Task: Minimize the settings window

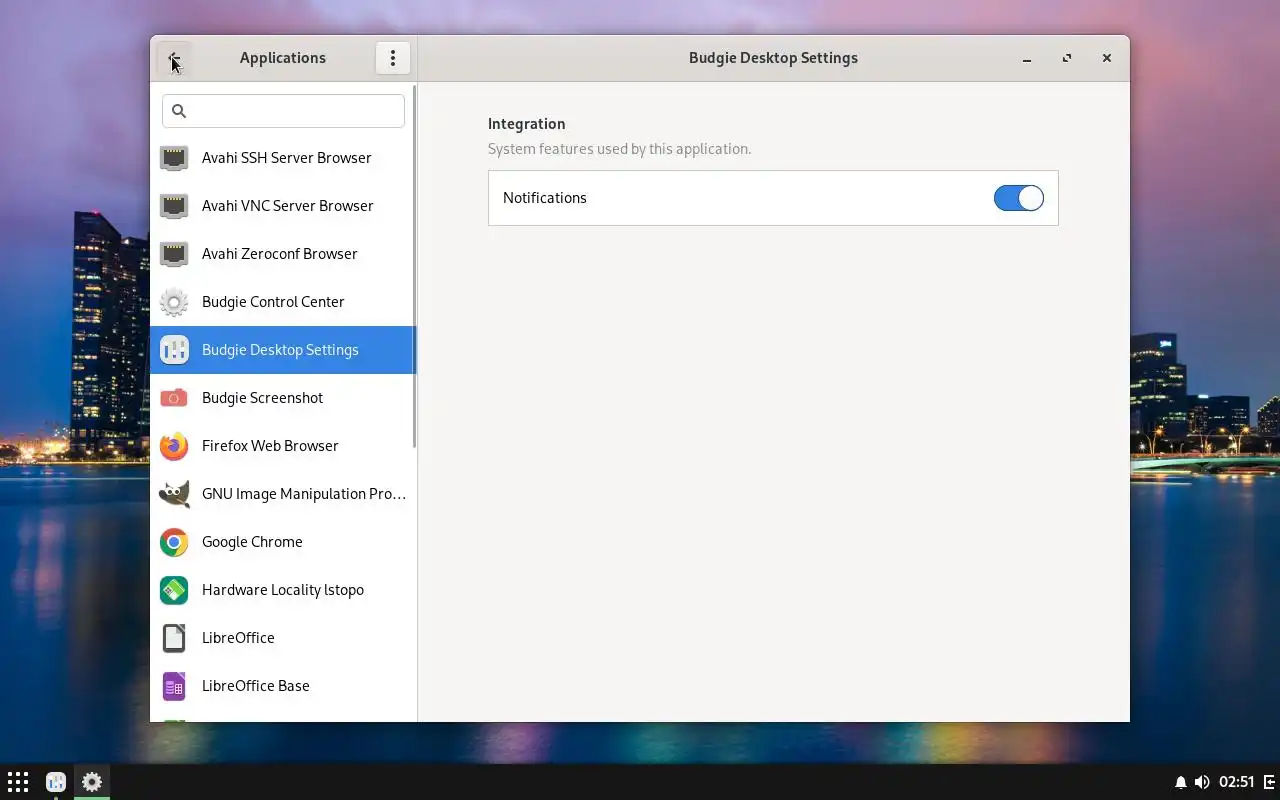Action: (1027, 58)
